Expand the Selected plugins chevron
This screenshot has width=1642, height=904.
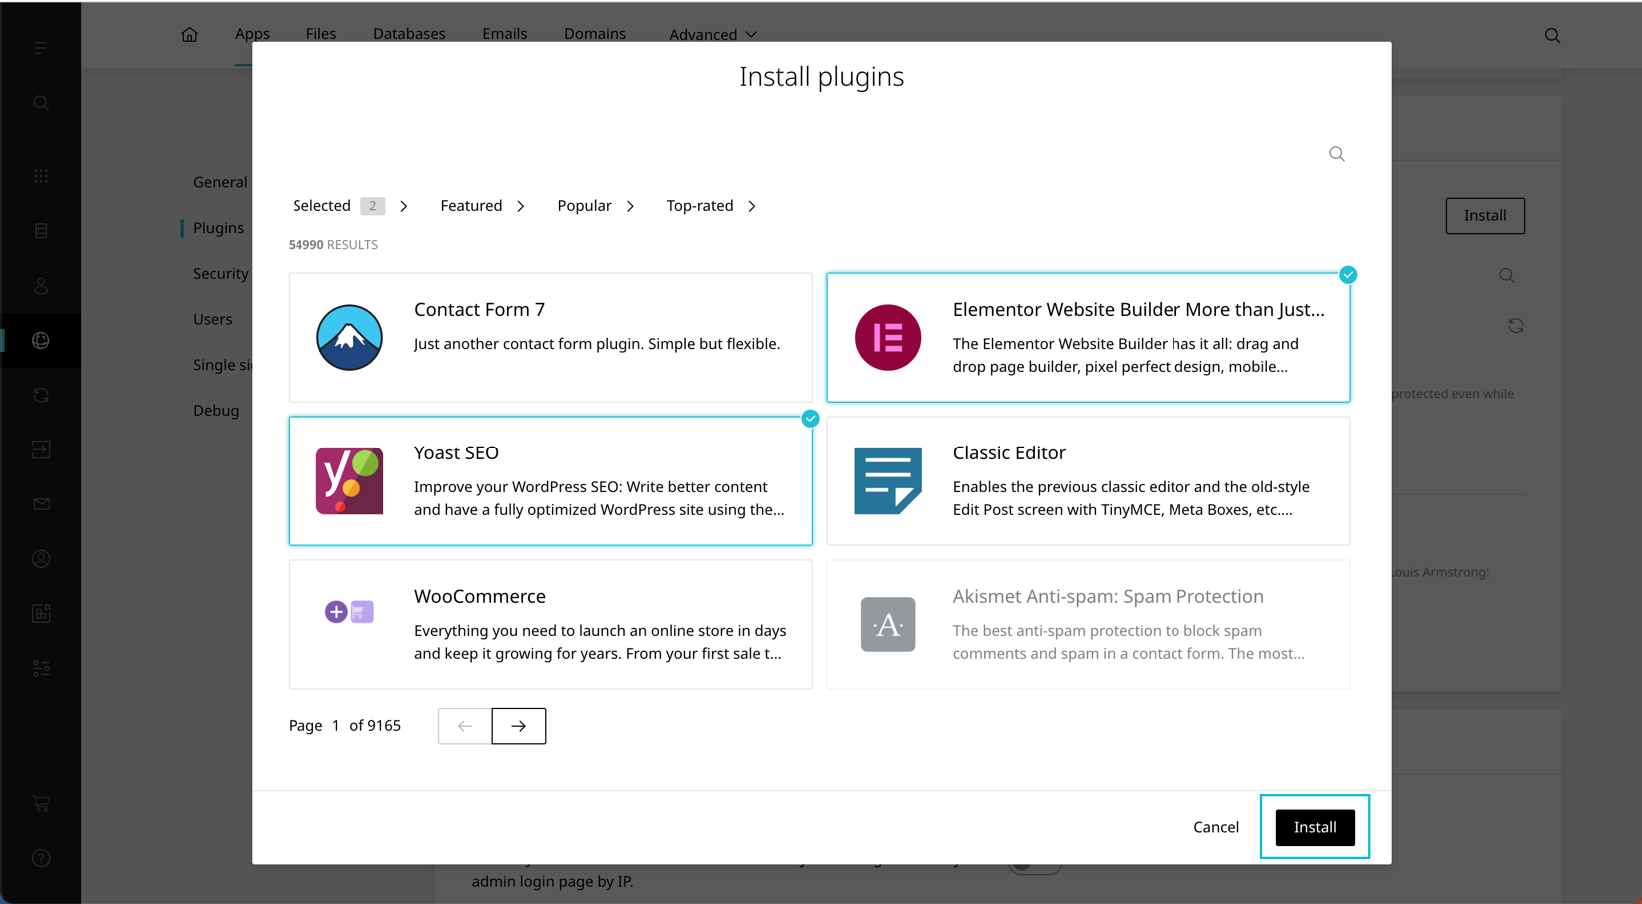click(404, 206)
